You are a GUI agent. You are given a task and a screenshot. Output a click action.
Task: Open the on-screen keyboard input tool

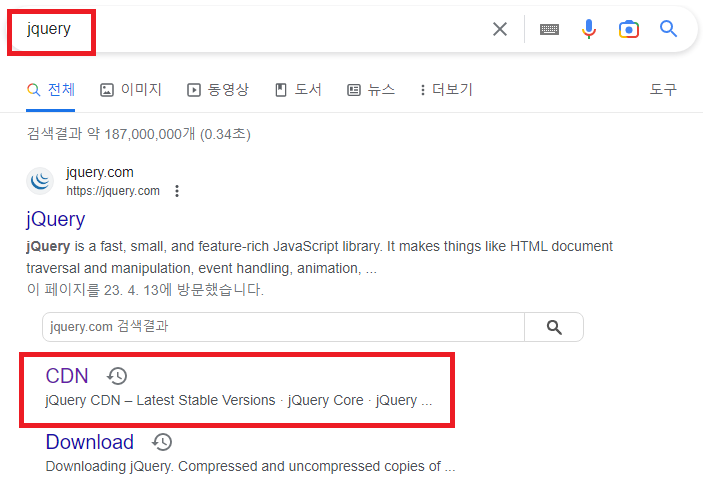[x=549, y=30]
